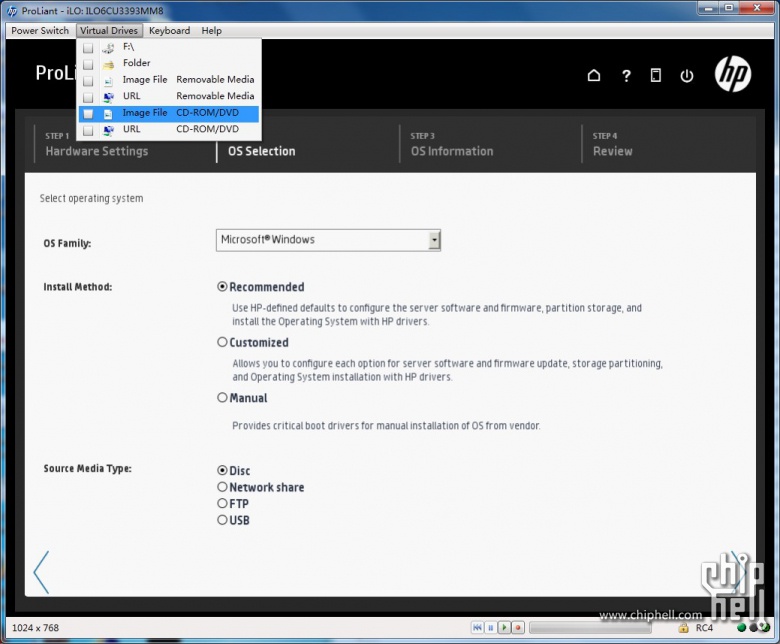Go back with the left arrow
This screenshot has height=644, width=780.
[41, 572]
